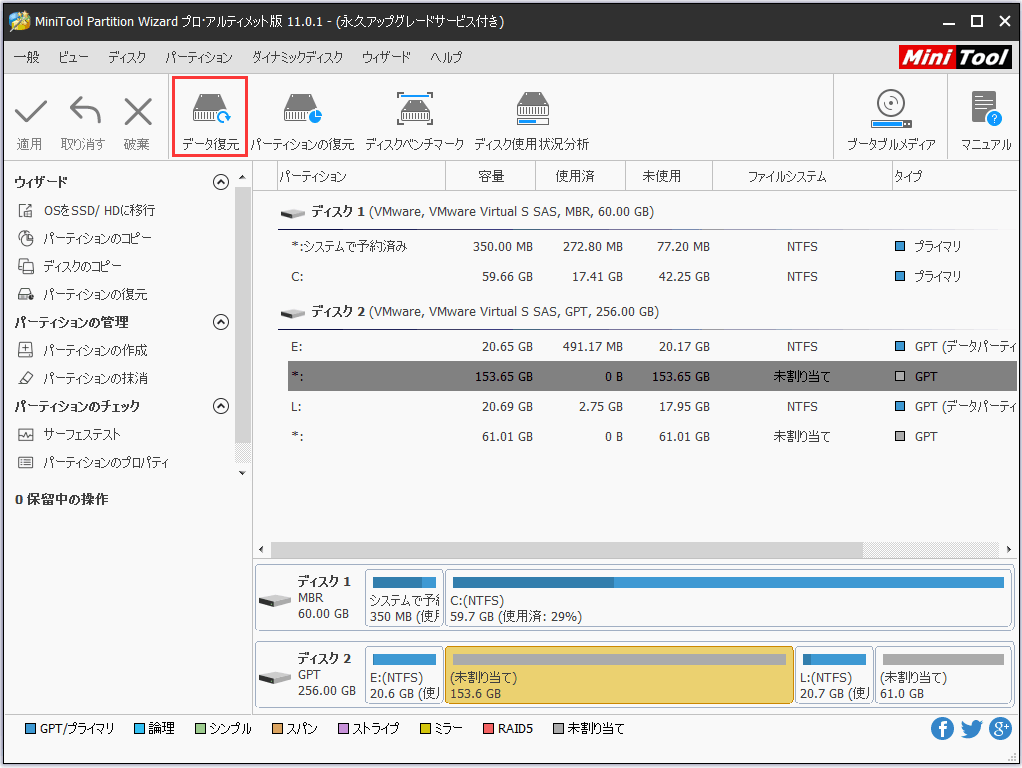Sort by タイプ column header

point(955,176)
